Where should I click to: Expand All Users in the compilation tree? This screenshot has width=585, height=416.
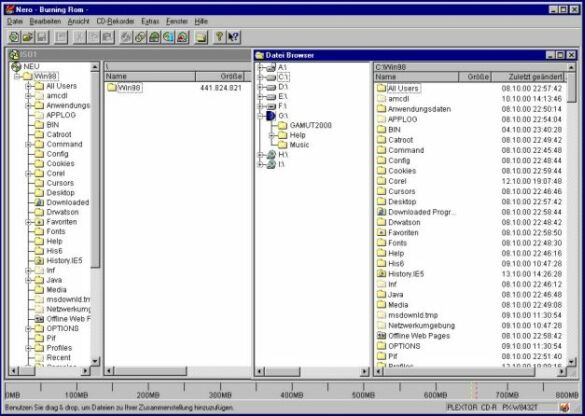click(28, 86)
